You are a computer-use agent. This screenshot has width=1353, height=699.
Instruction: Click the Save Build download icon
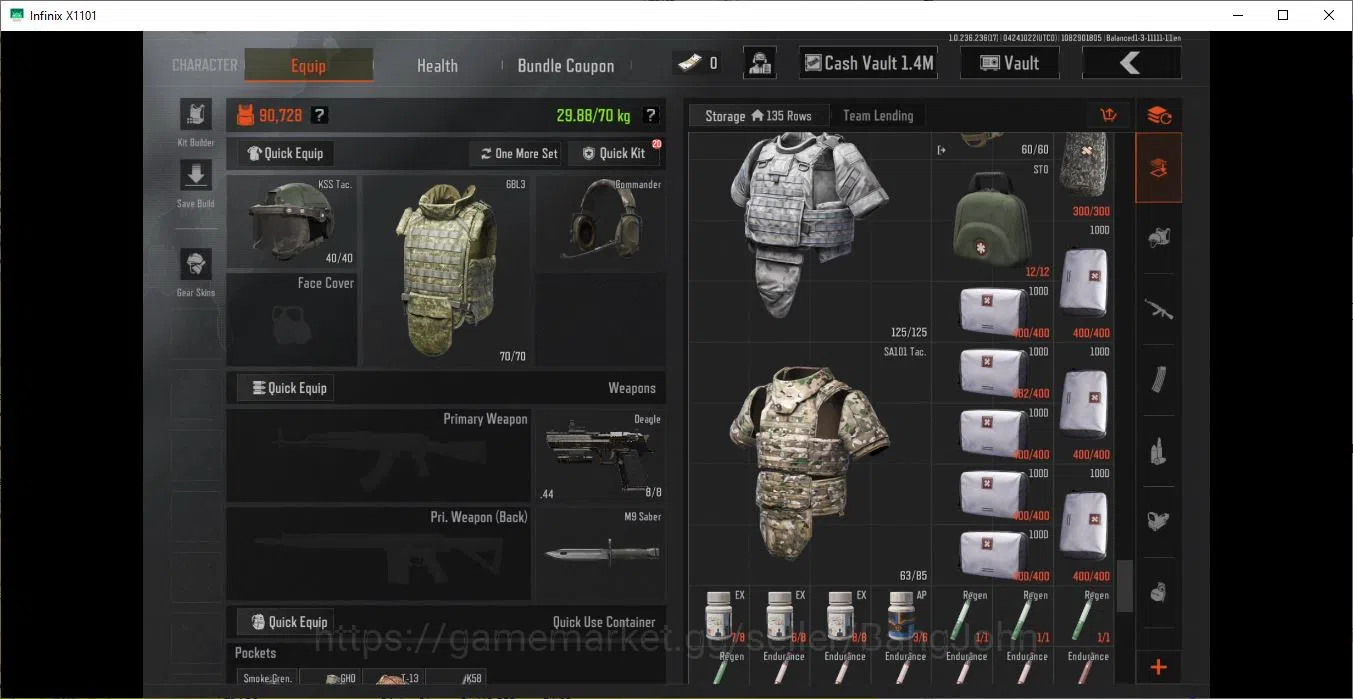(x=195, y=175)
